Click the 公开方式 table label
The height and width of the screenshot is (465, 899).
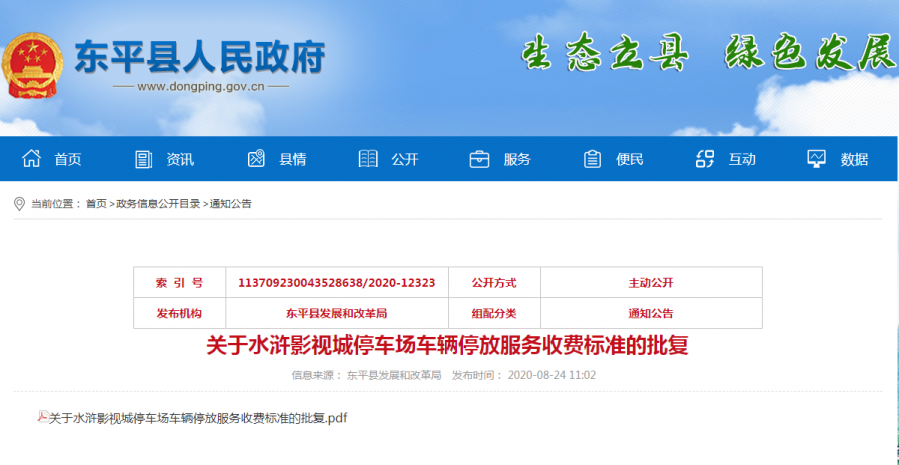[494, 283]
